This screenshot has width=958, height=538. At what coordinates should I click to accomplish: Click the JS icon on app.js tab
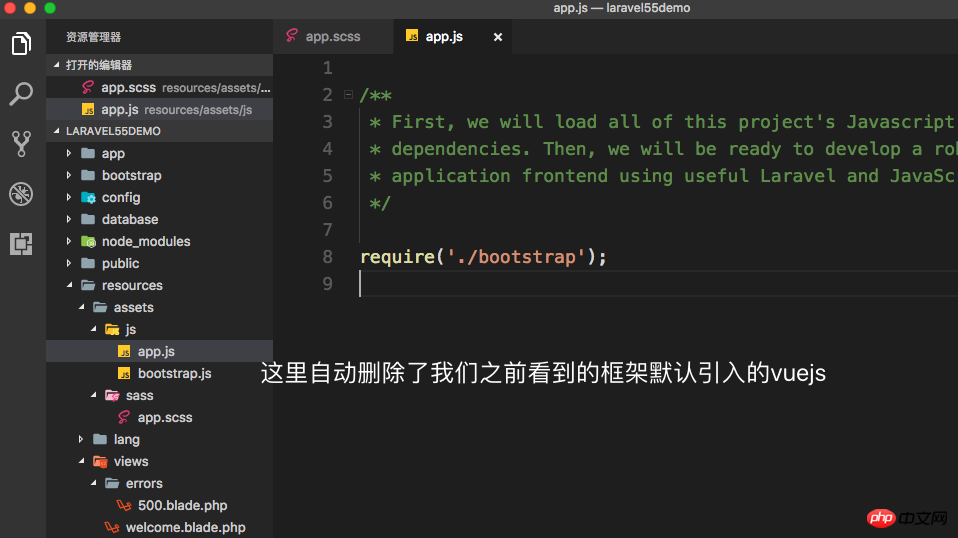point(412,36)
